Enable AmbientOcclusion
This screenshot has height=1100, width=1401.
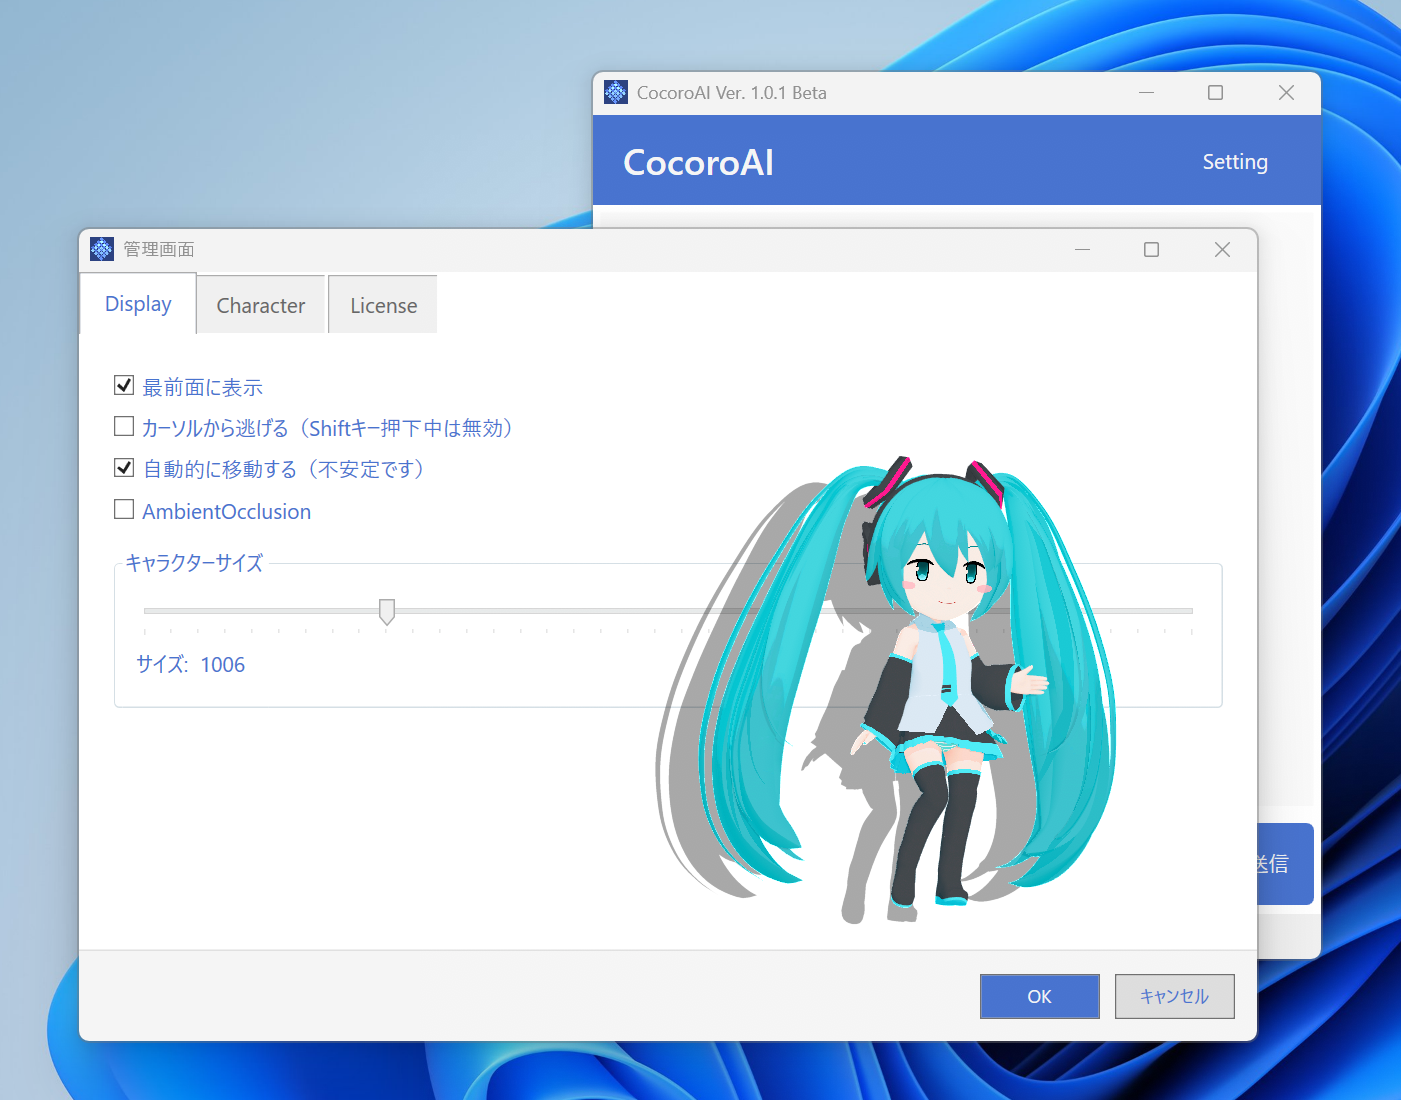coord(124,509)
